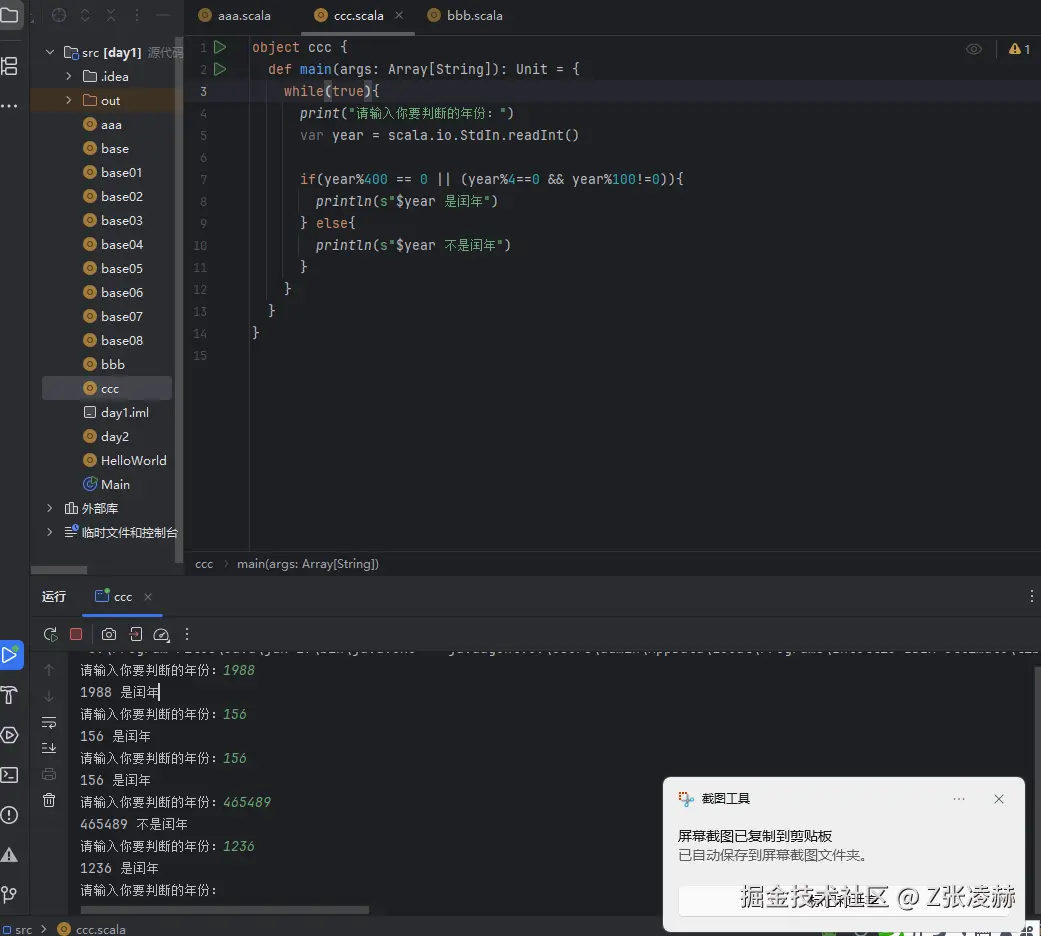Collapse the src [day1] root folder

tap(50, 52)
